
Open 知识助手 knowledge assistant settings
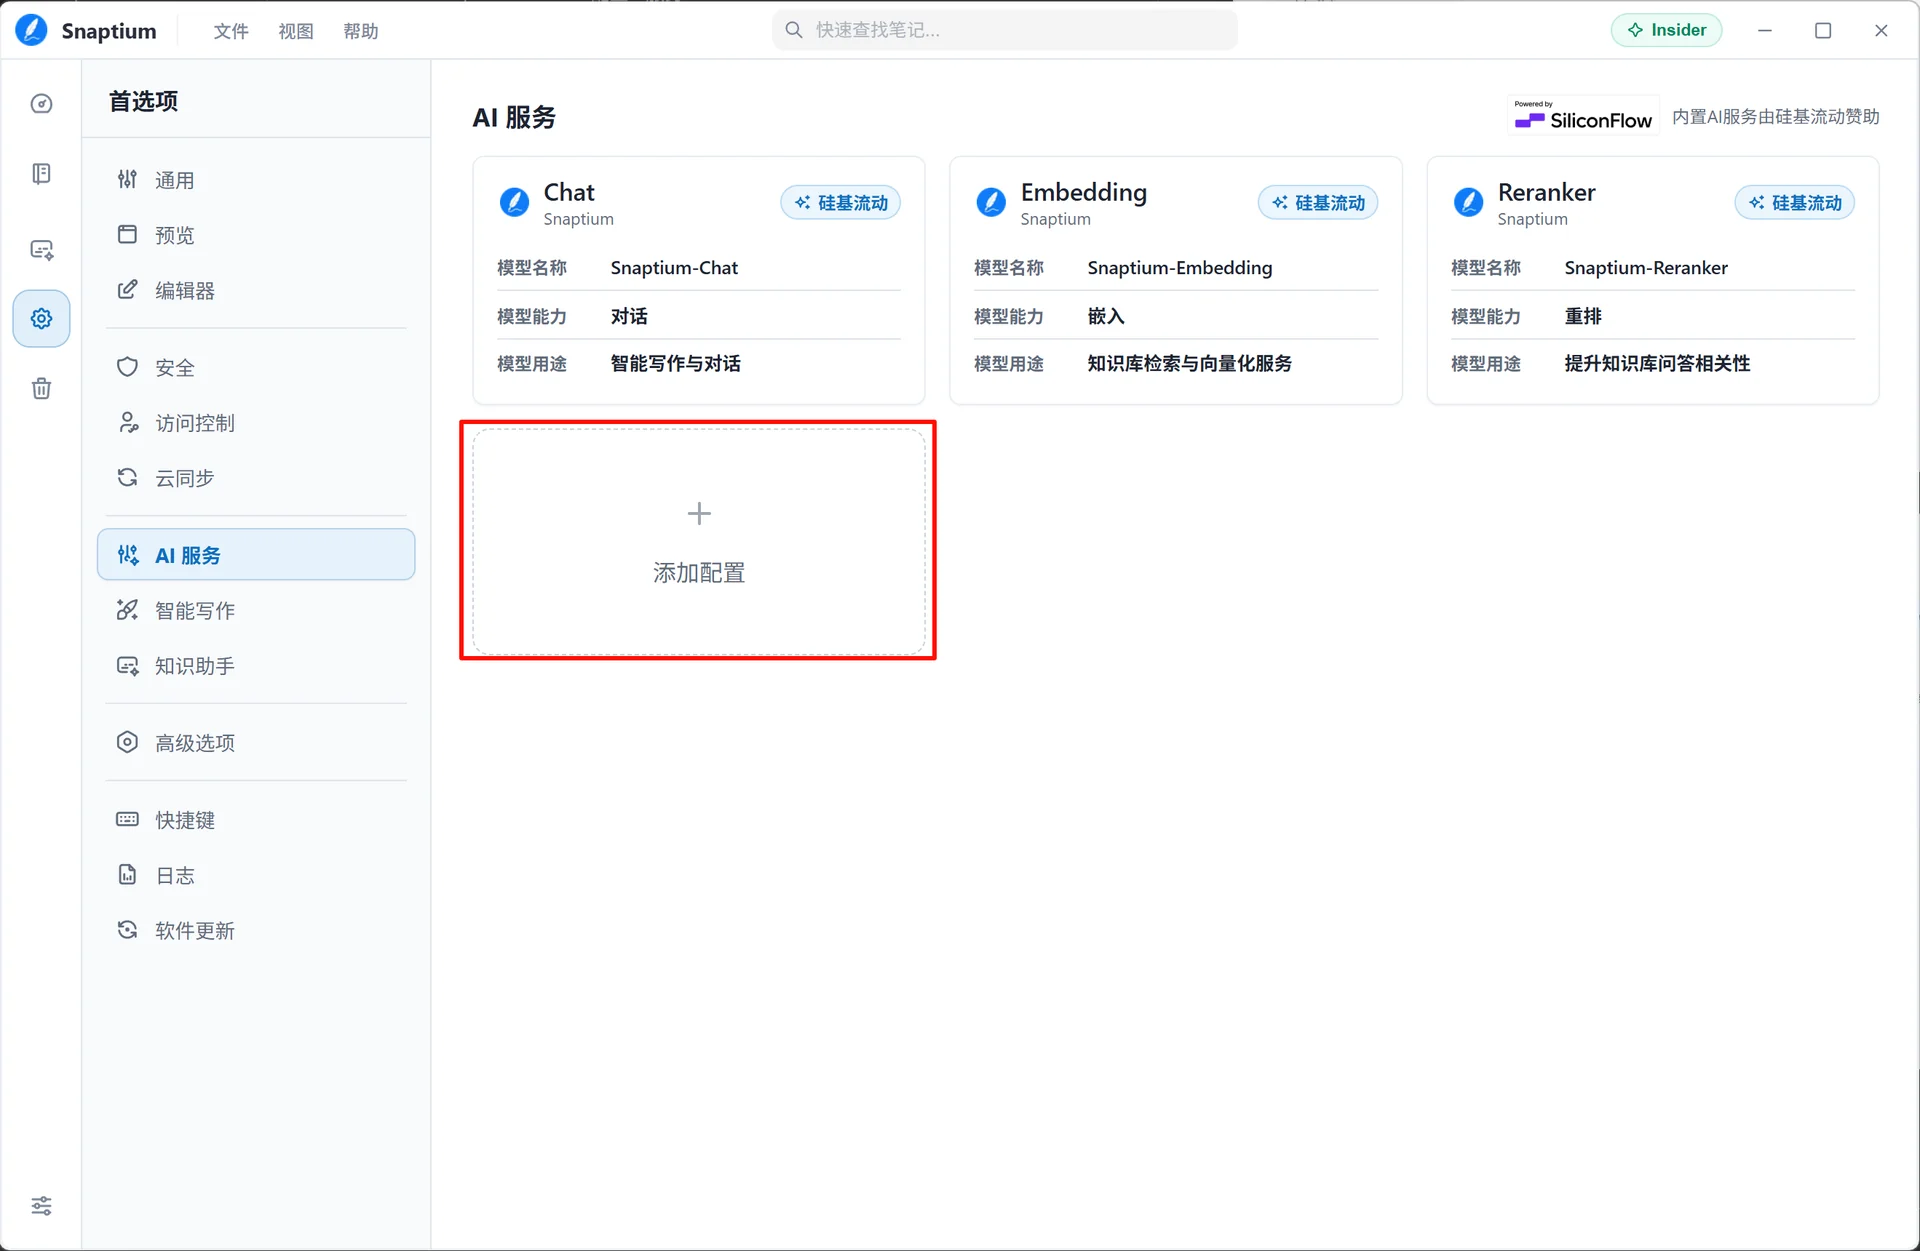point(256,666)
